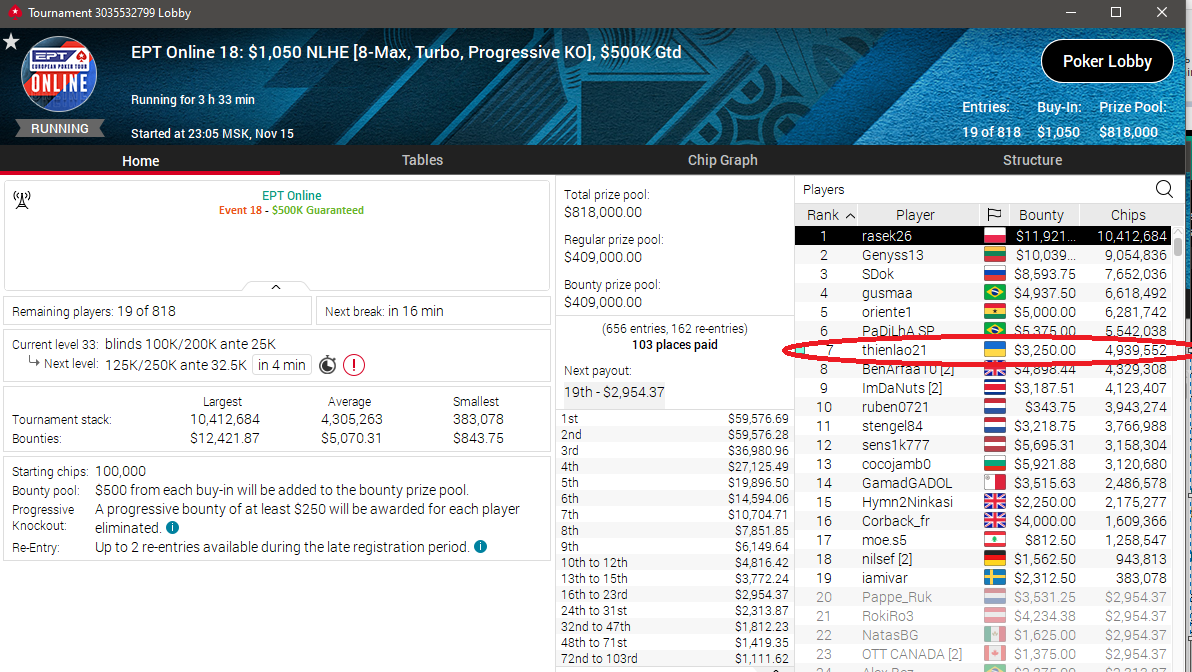Select eliminated player NatasBG
The height and width of the screenshot is (672, 1192).
tap(983, 635)
